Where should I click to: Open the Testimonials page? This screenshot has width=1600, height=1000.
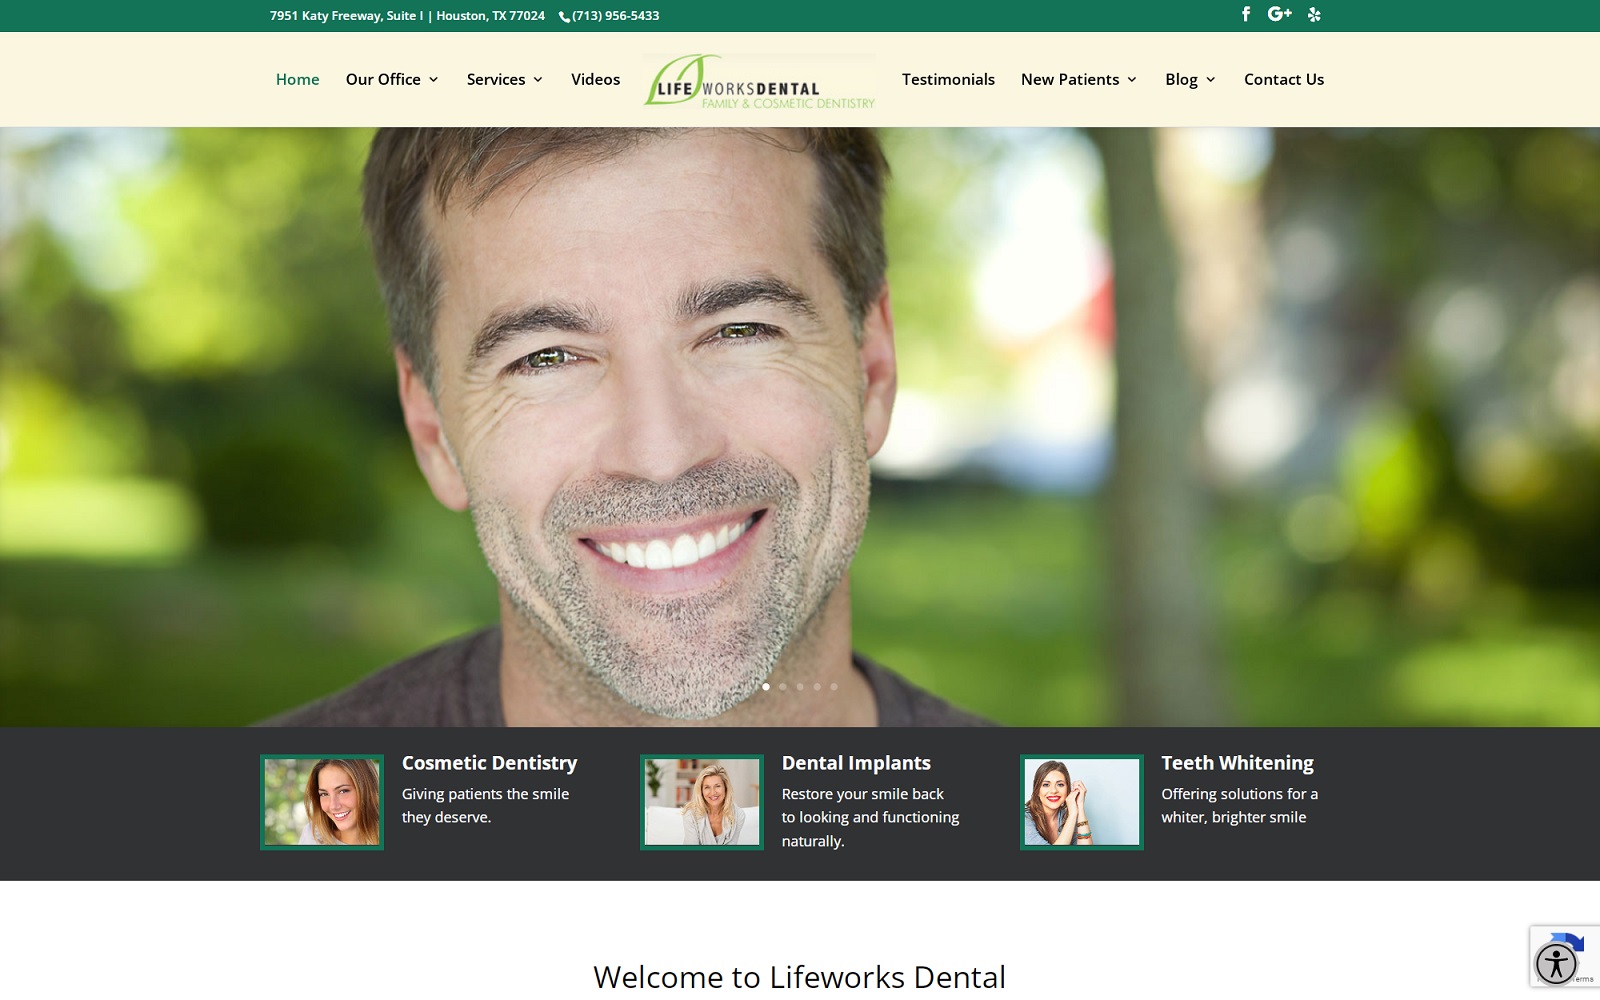(x=948, y=79)
